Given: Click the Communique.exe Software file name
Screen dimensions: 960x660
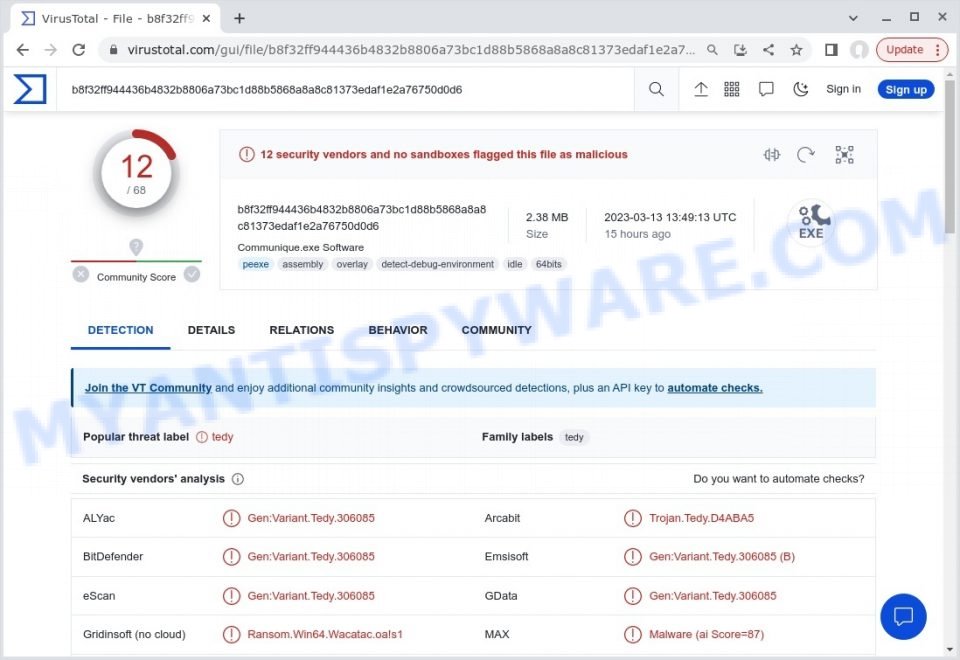Looking at the screenshot, I should (301, 247).
